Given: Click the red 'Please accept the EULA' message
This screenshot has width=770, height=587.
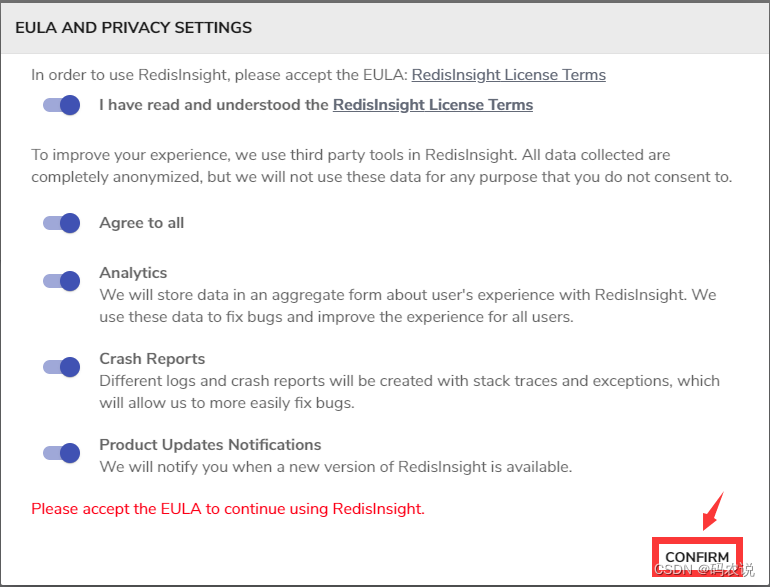Looking at the screenshot, I should (x=228, y=509).
